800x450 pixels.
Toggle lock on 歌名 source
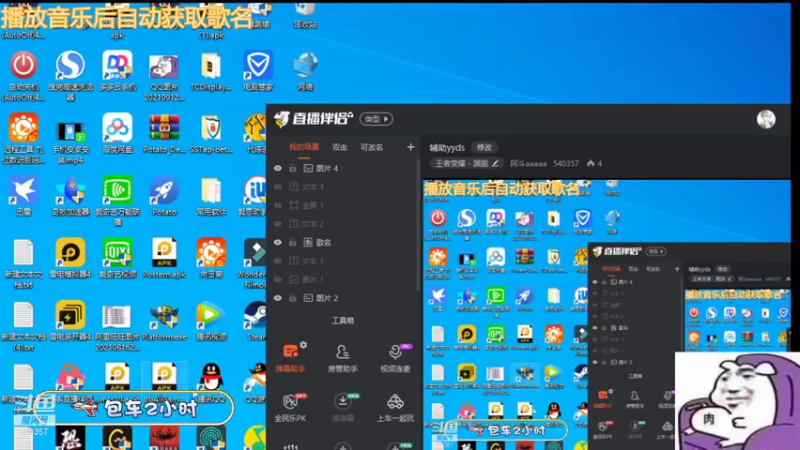point(292,242)
